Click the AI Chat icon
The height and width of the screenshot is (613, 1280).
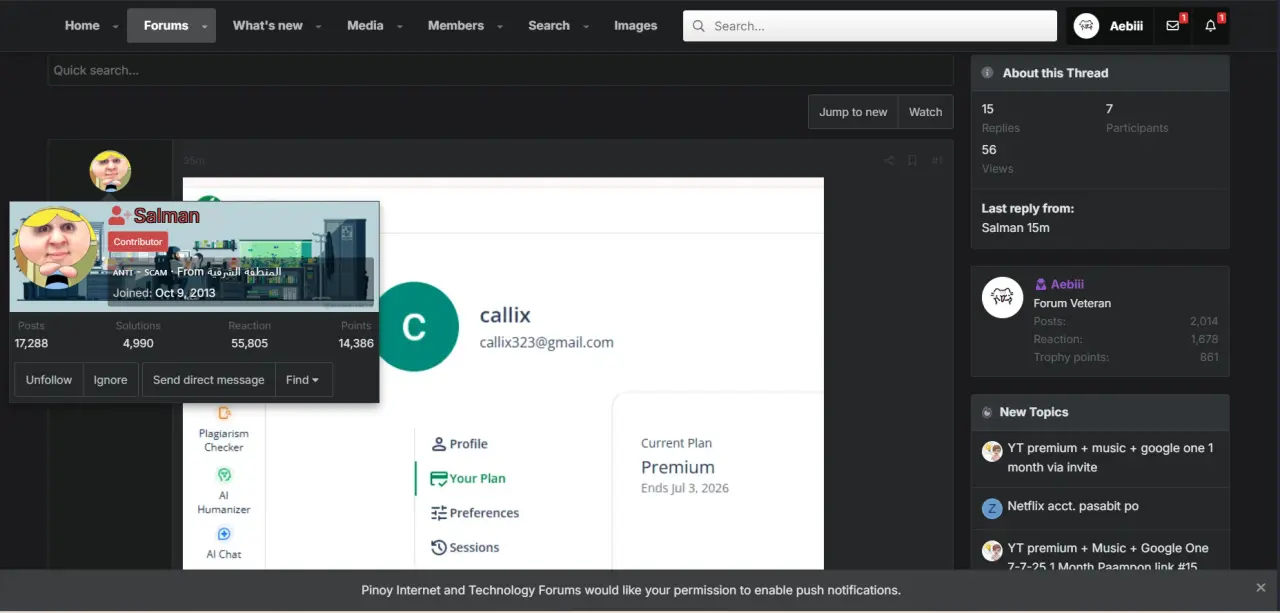[224, 534]
